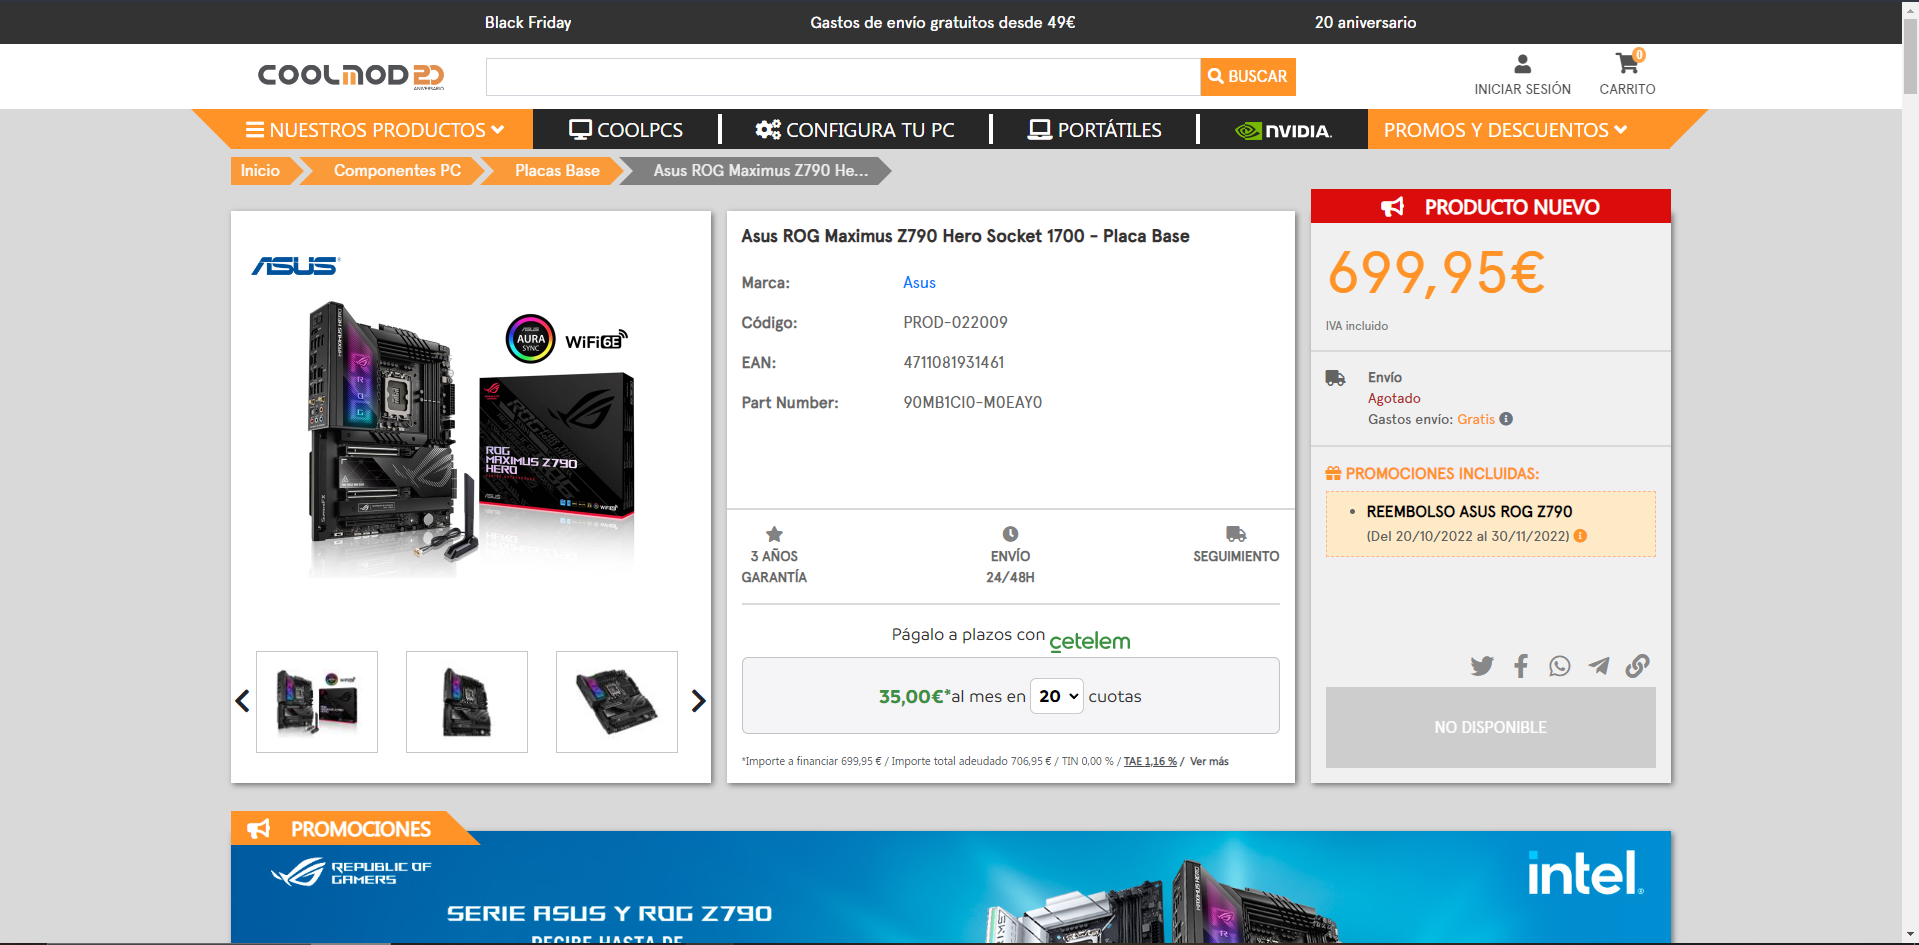This screenshot has width=1919, height=945.
Task: Select the third motherboard thumbnail
Action: tap(616, 701)
